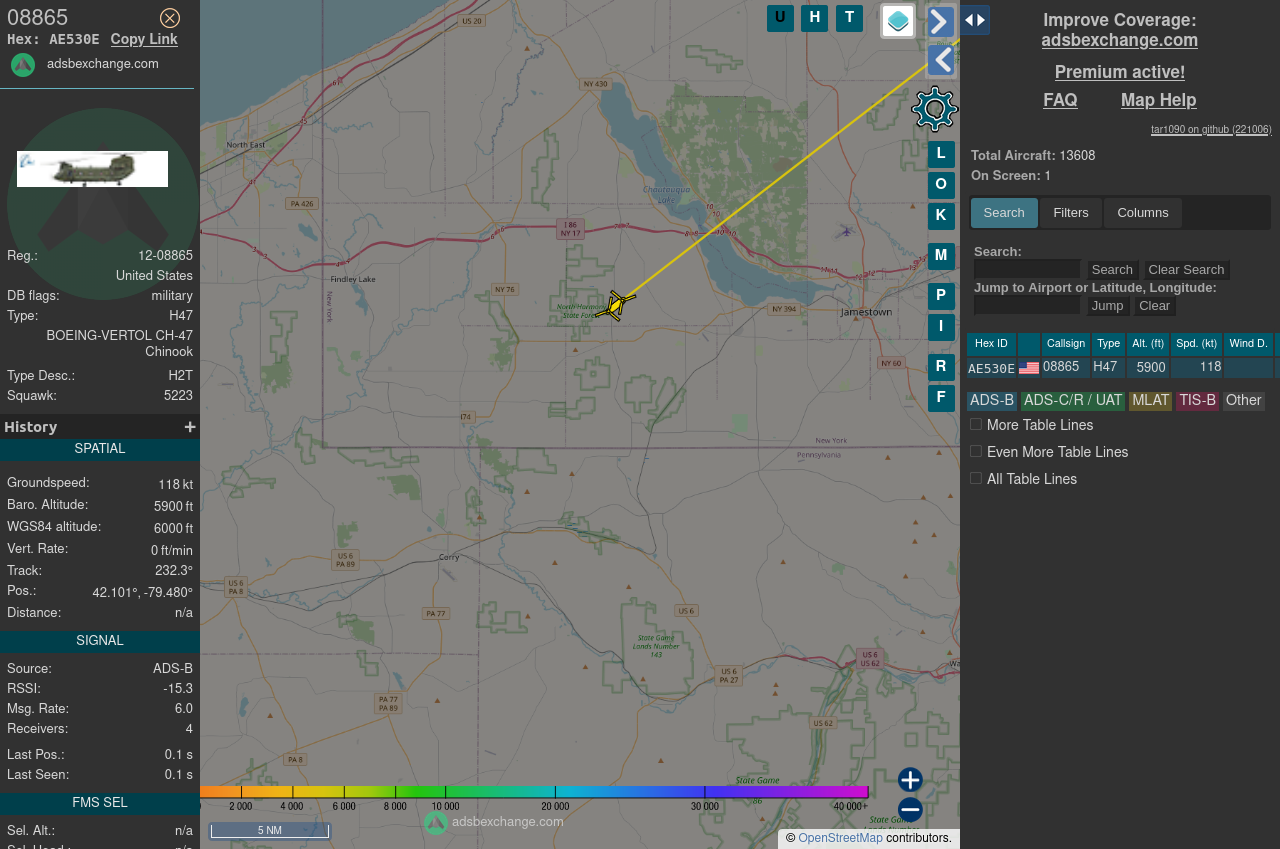Image resolution: width=1280 pixels, height=849 pixels.
Task: Sort table by Type column
Action: tap(1108, 344)
